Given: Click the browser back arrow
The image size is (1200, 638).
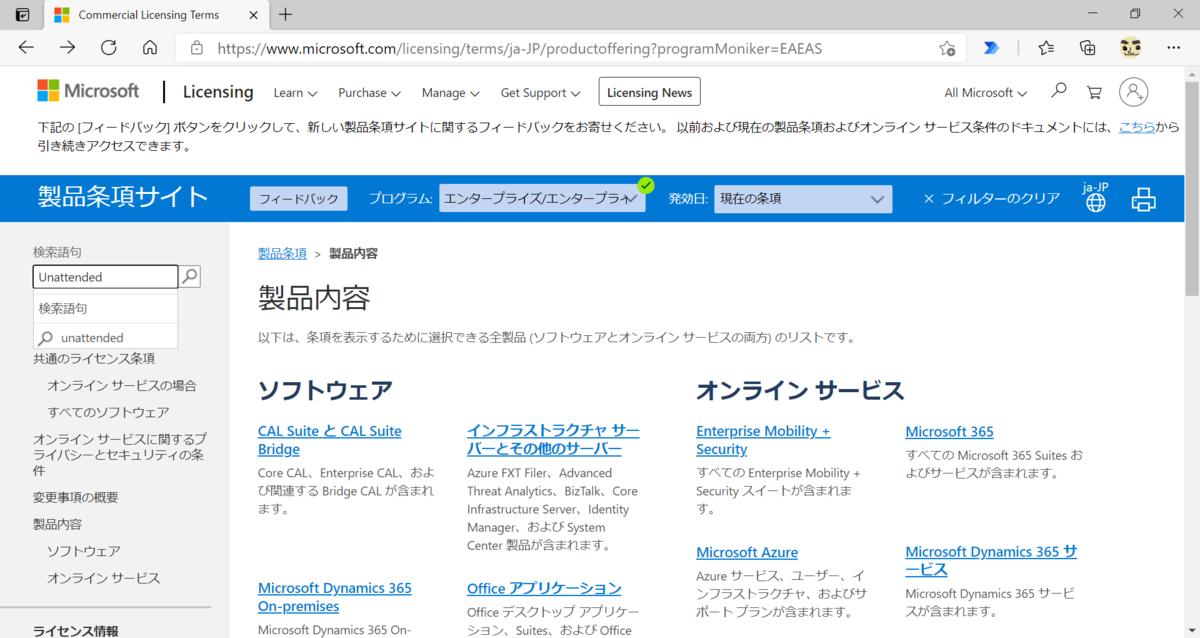Looking at the screenshot, I should pos(26,47).
